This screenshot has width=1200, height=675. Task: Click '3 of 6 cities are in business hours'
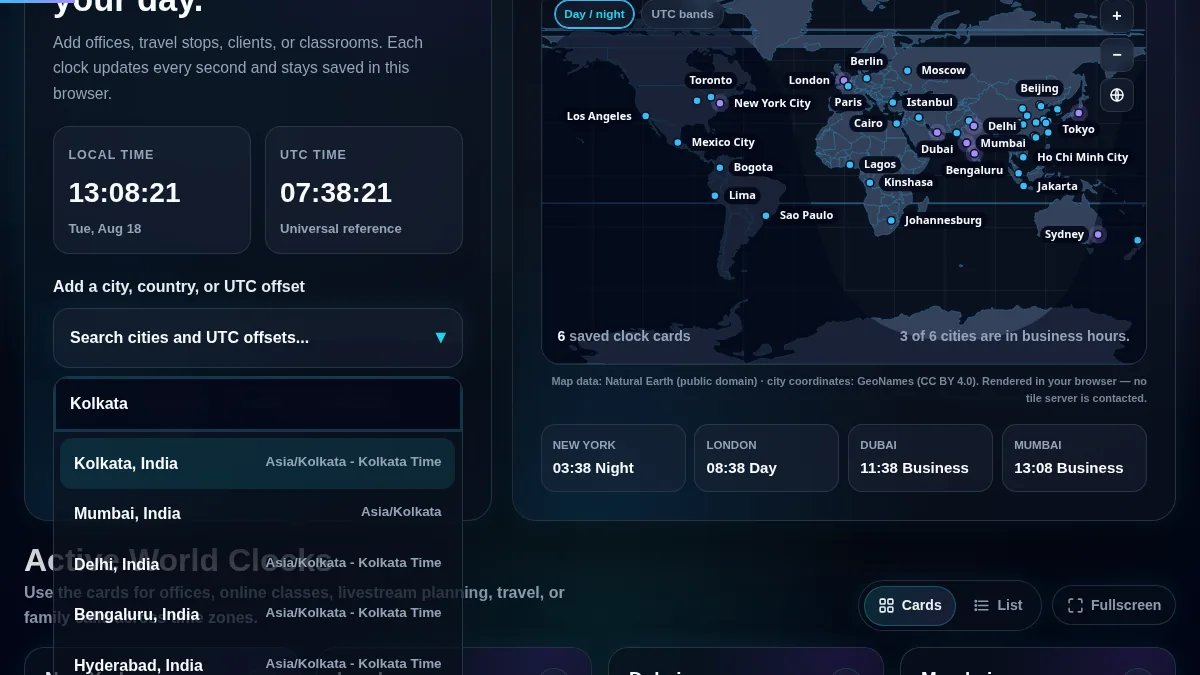tap(1015, 336)
